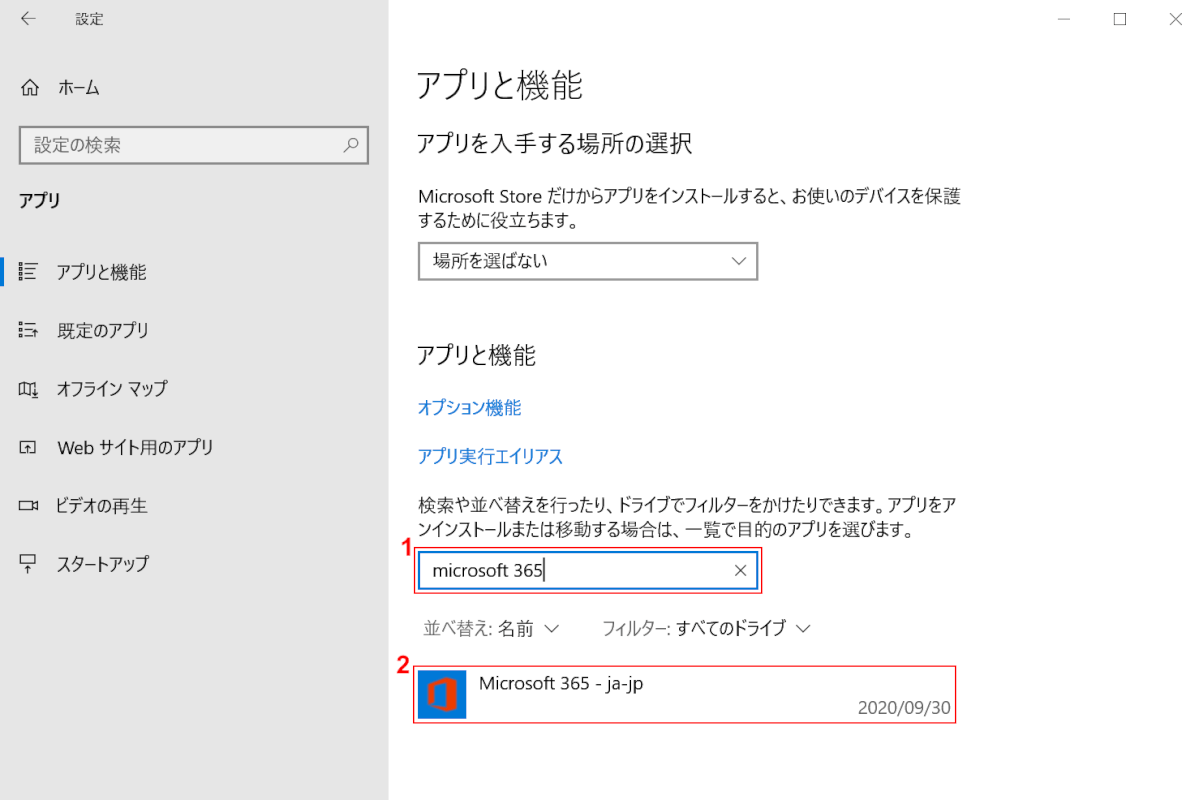Open the オプション機能 link

click(469, 408)
